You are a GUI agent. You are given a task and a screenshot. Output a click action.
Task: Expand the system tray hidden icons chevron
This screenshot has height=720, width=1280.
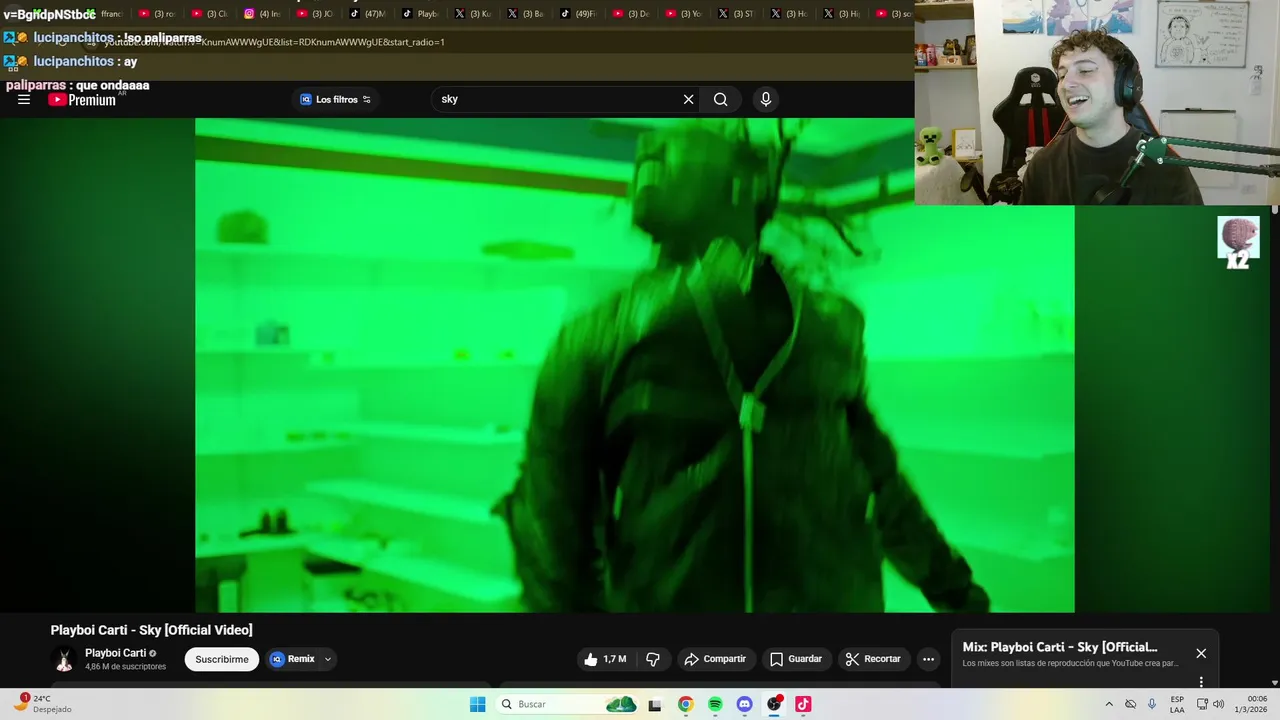(x=1108, y=704)
